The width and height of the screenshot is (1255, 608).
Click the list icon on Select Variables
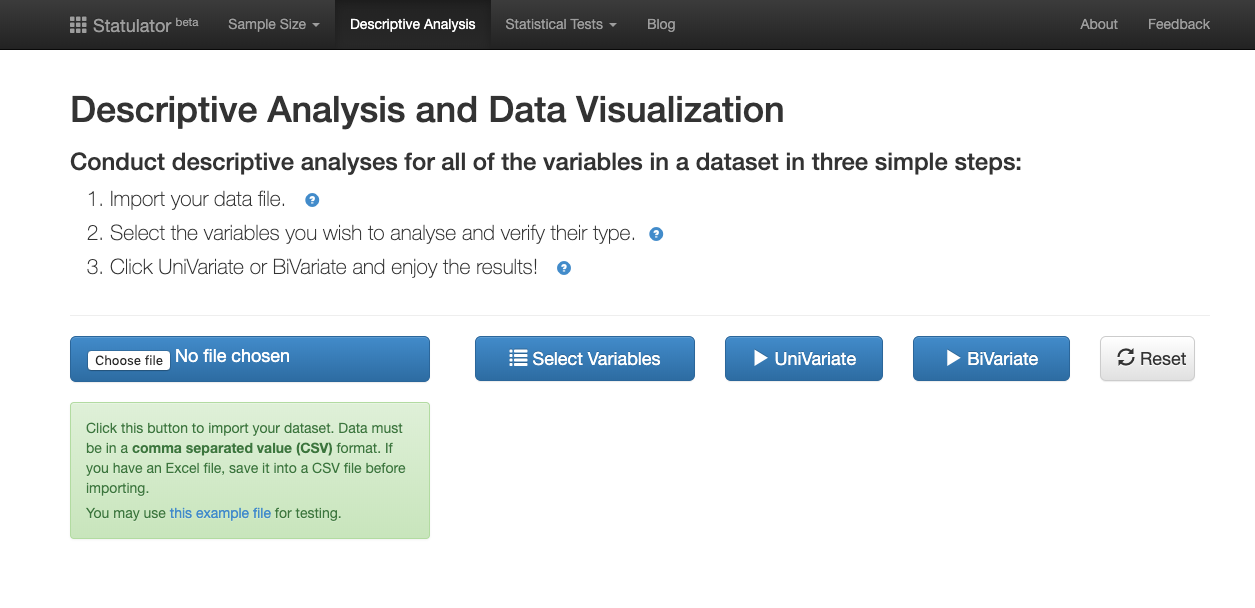pyautogui.click(x=521, y=358)
